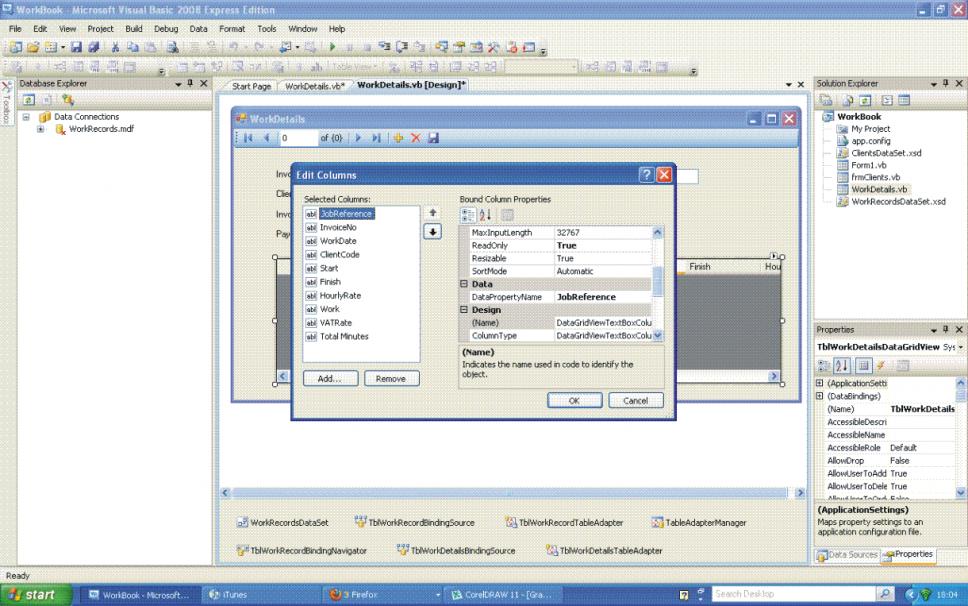The height and width of the screenshot is (606, 968).
Task: Click property grid vertical scrollbar down arrow
Action: [657, 336]
